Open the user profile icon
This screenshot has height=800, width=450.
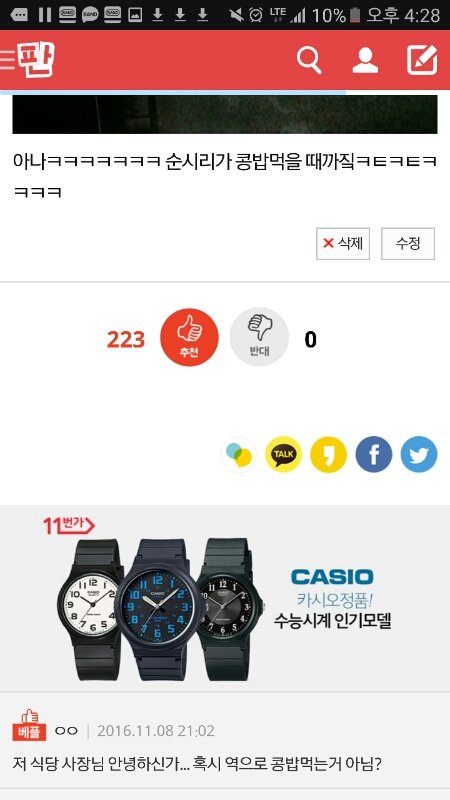pos(365,60)
